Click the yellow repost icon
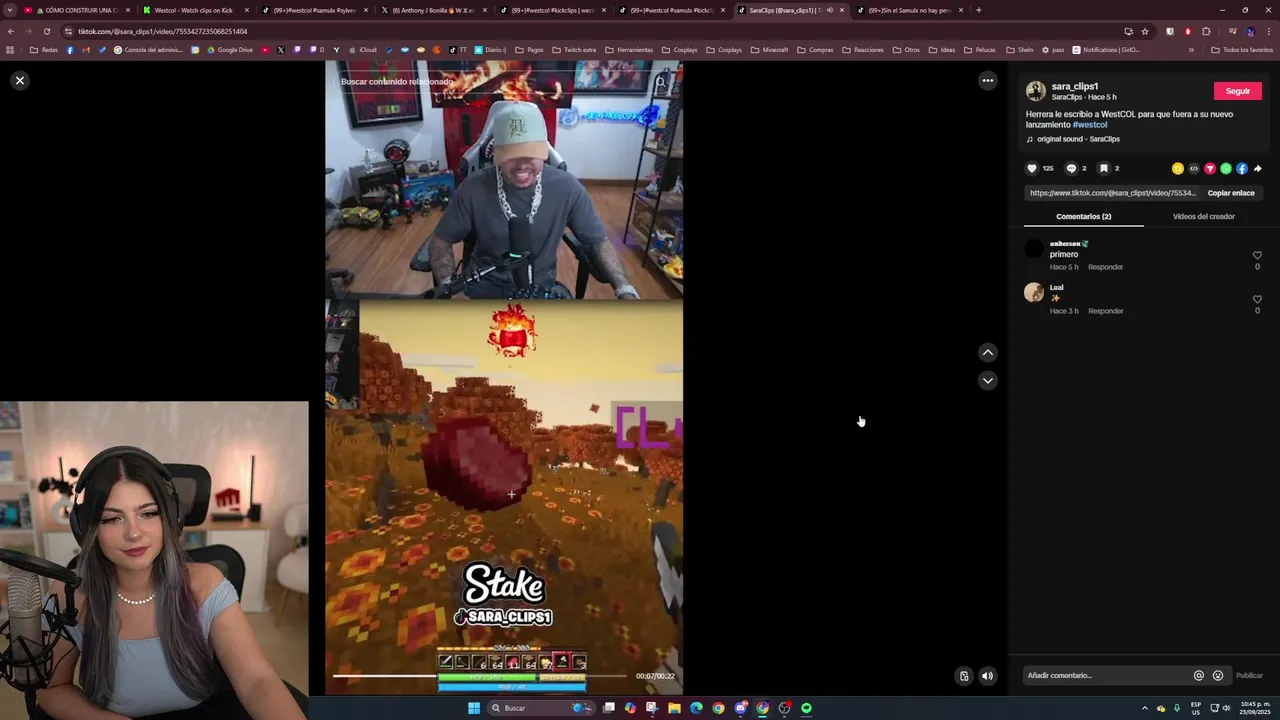 pos(1177,168)
